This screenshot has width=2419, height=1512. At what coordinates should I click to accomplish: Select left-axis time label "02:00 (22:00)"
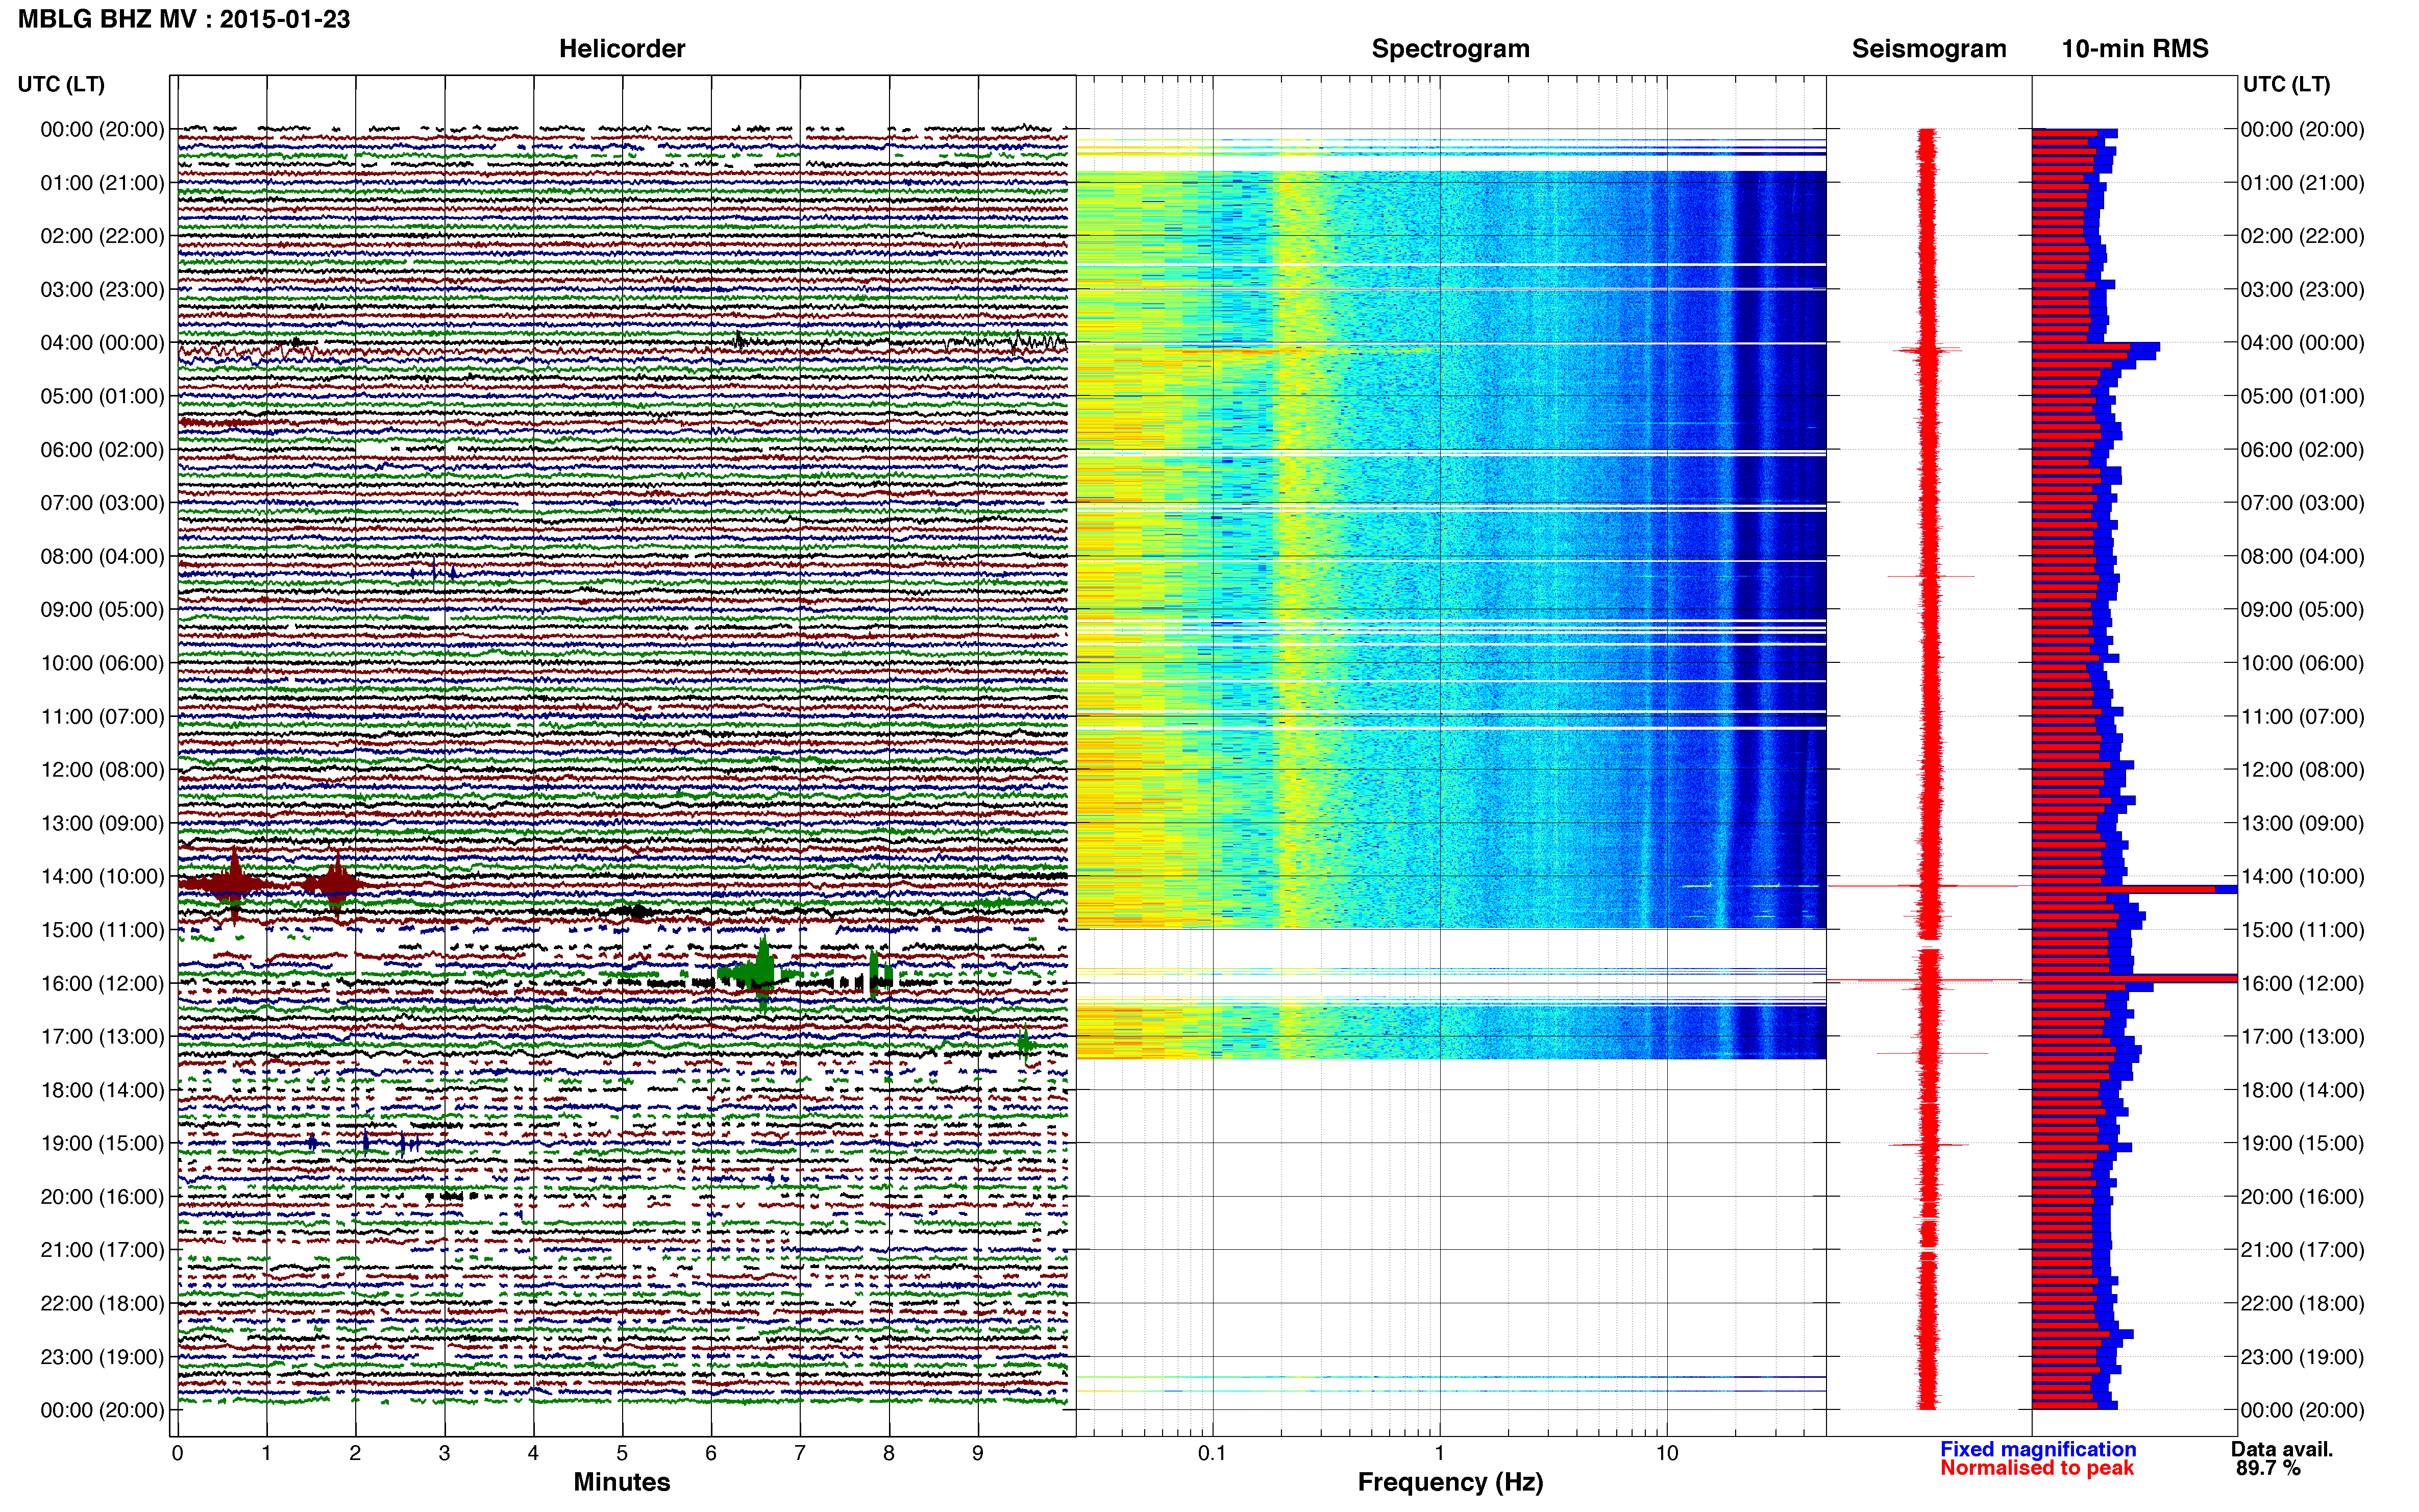pyautogui.click(x=102, y=236)
